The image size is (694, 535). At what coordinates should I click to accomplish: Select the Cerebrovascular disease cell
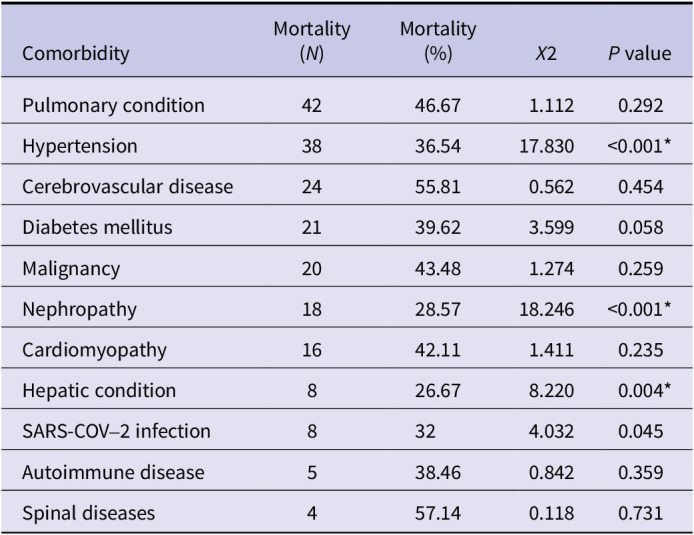127,187
